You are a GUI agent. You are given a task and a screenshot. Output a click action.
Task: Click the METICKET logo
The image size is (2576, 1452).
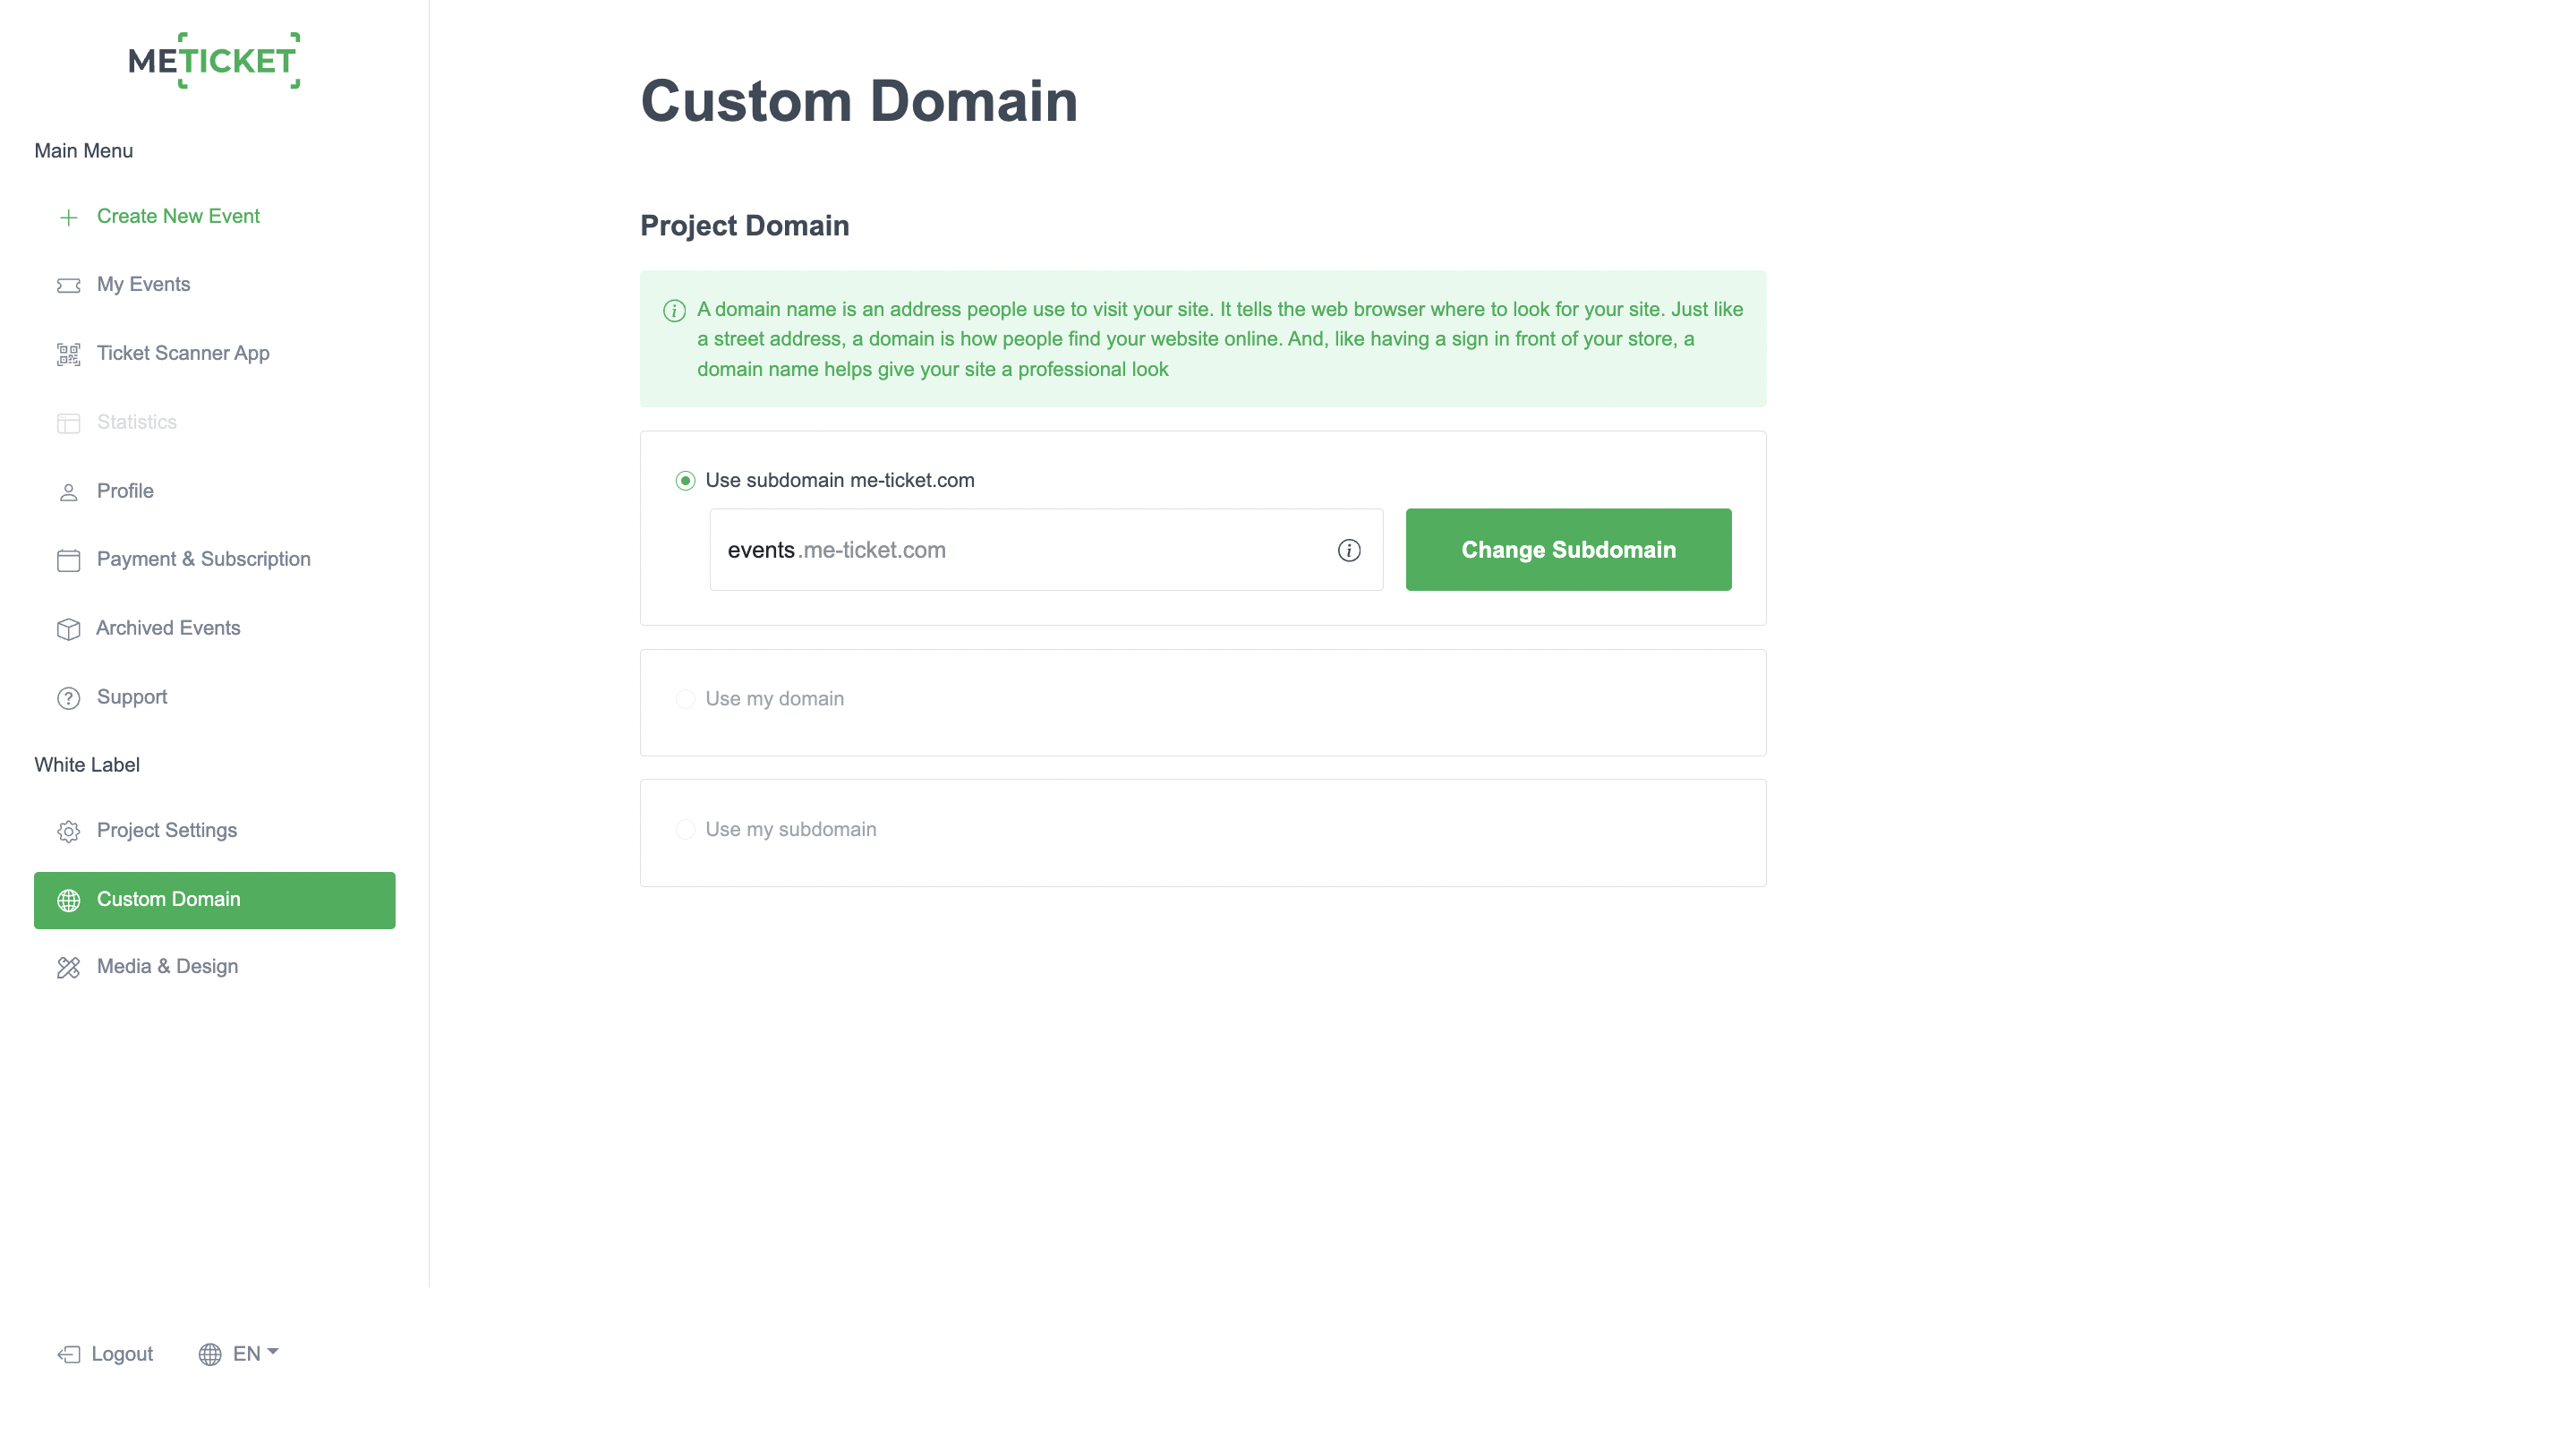[x=214, y=61]
